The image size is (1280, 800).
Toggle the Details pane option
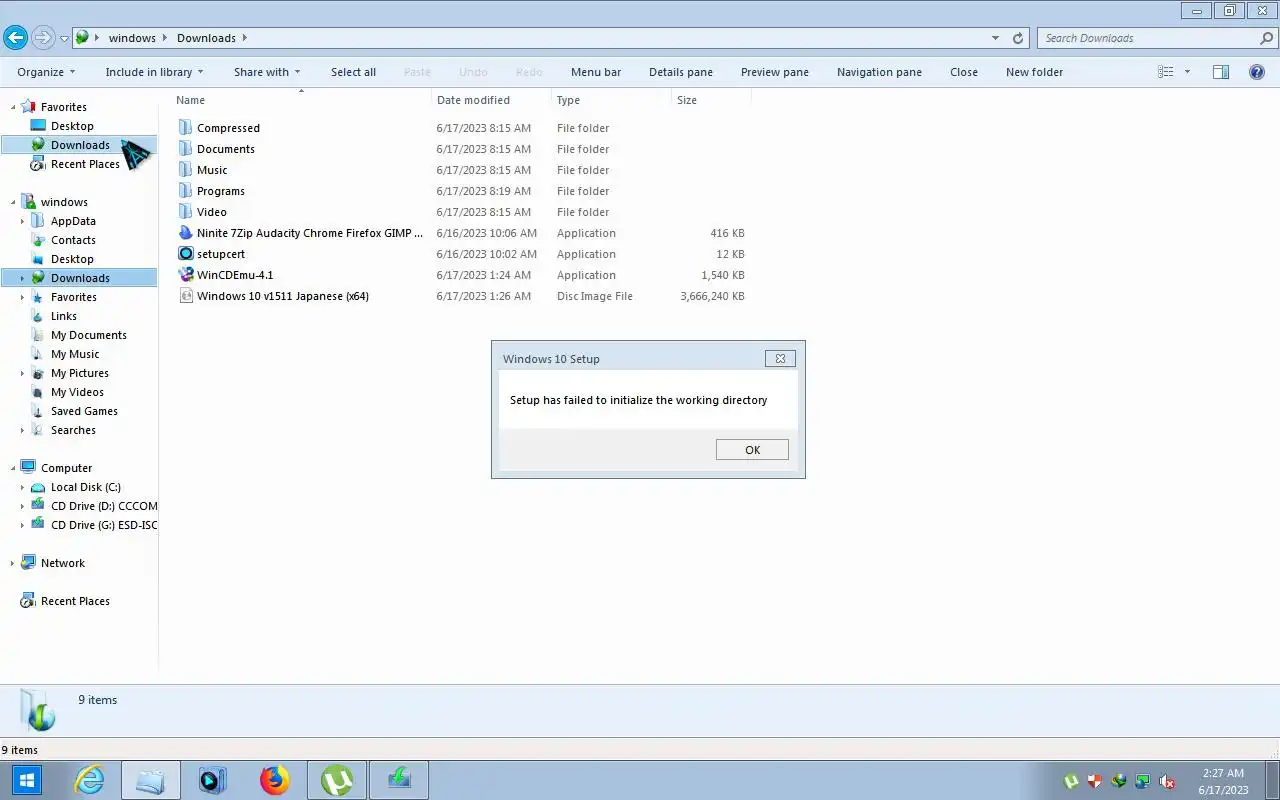[x=681, y=72]
